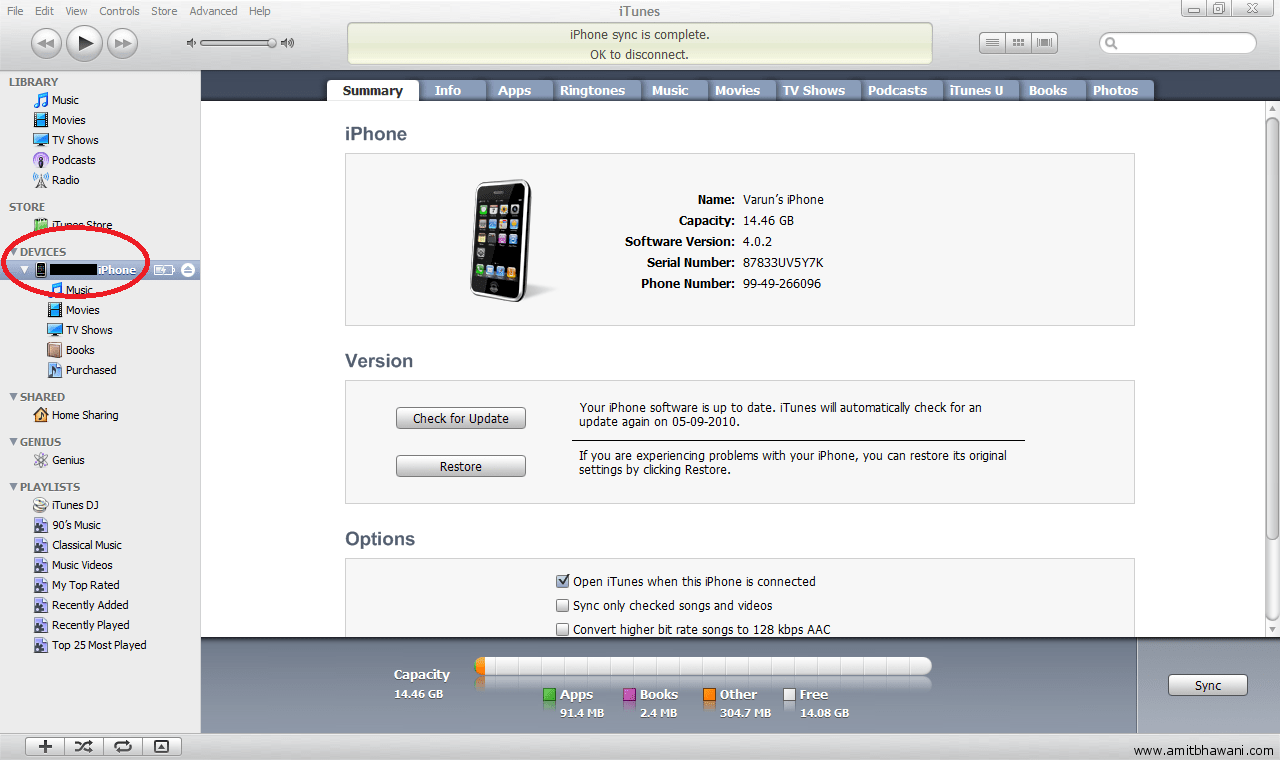Collapse the SHARED section
Screen dimensions: 1280x760
pyautogui.click(x=13, y=397)
